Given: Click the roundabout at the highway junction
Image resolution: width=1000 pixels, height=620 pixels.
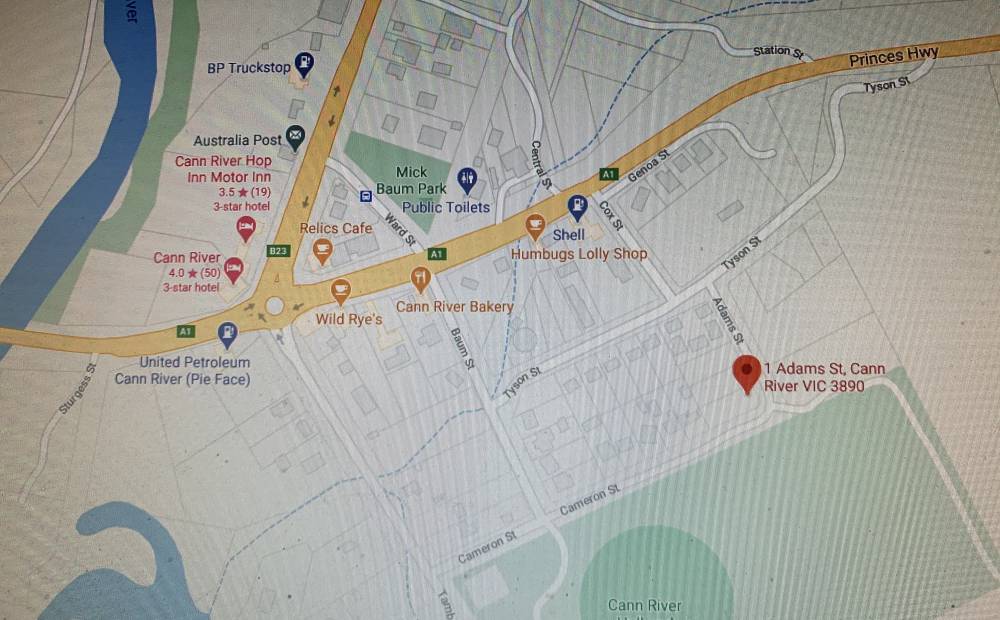Looking at the screenshot, I should (275, 306).
